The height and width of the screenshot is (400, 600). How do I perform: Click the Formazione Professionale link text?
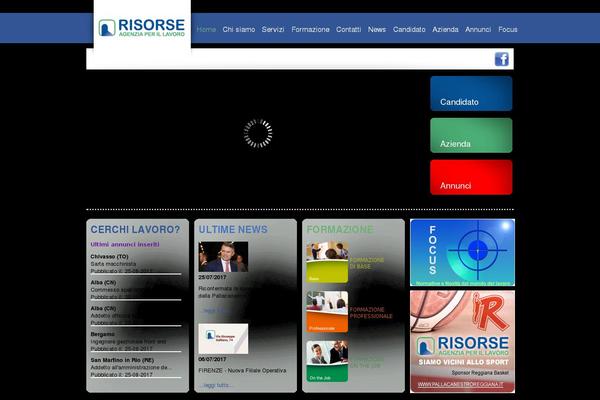[x=371, y=313]
